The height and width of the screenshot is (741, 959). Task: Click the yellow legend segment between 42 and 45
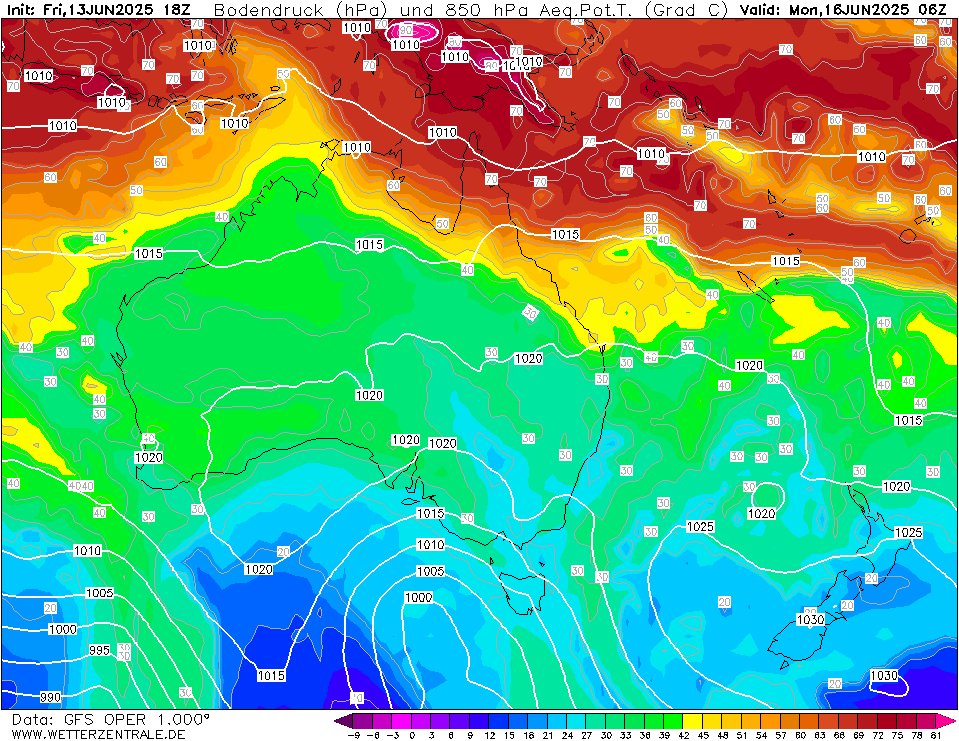693,721
